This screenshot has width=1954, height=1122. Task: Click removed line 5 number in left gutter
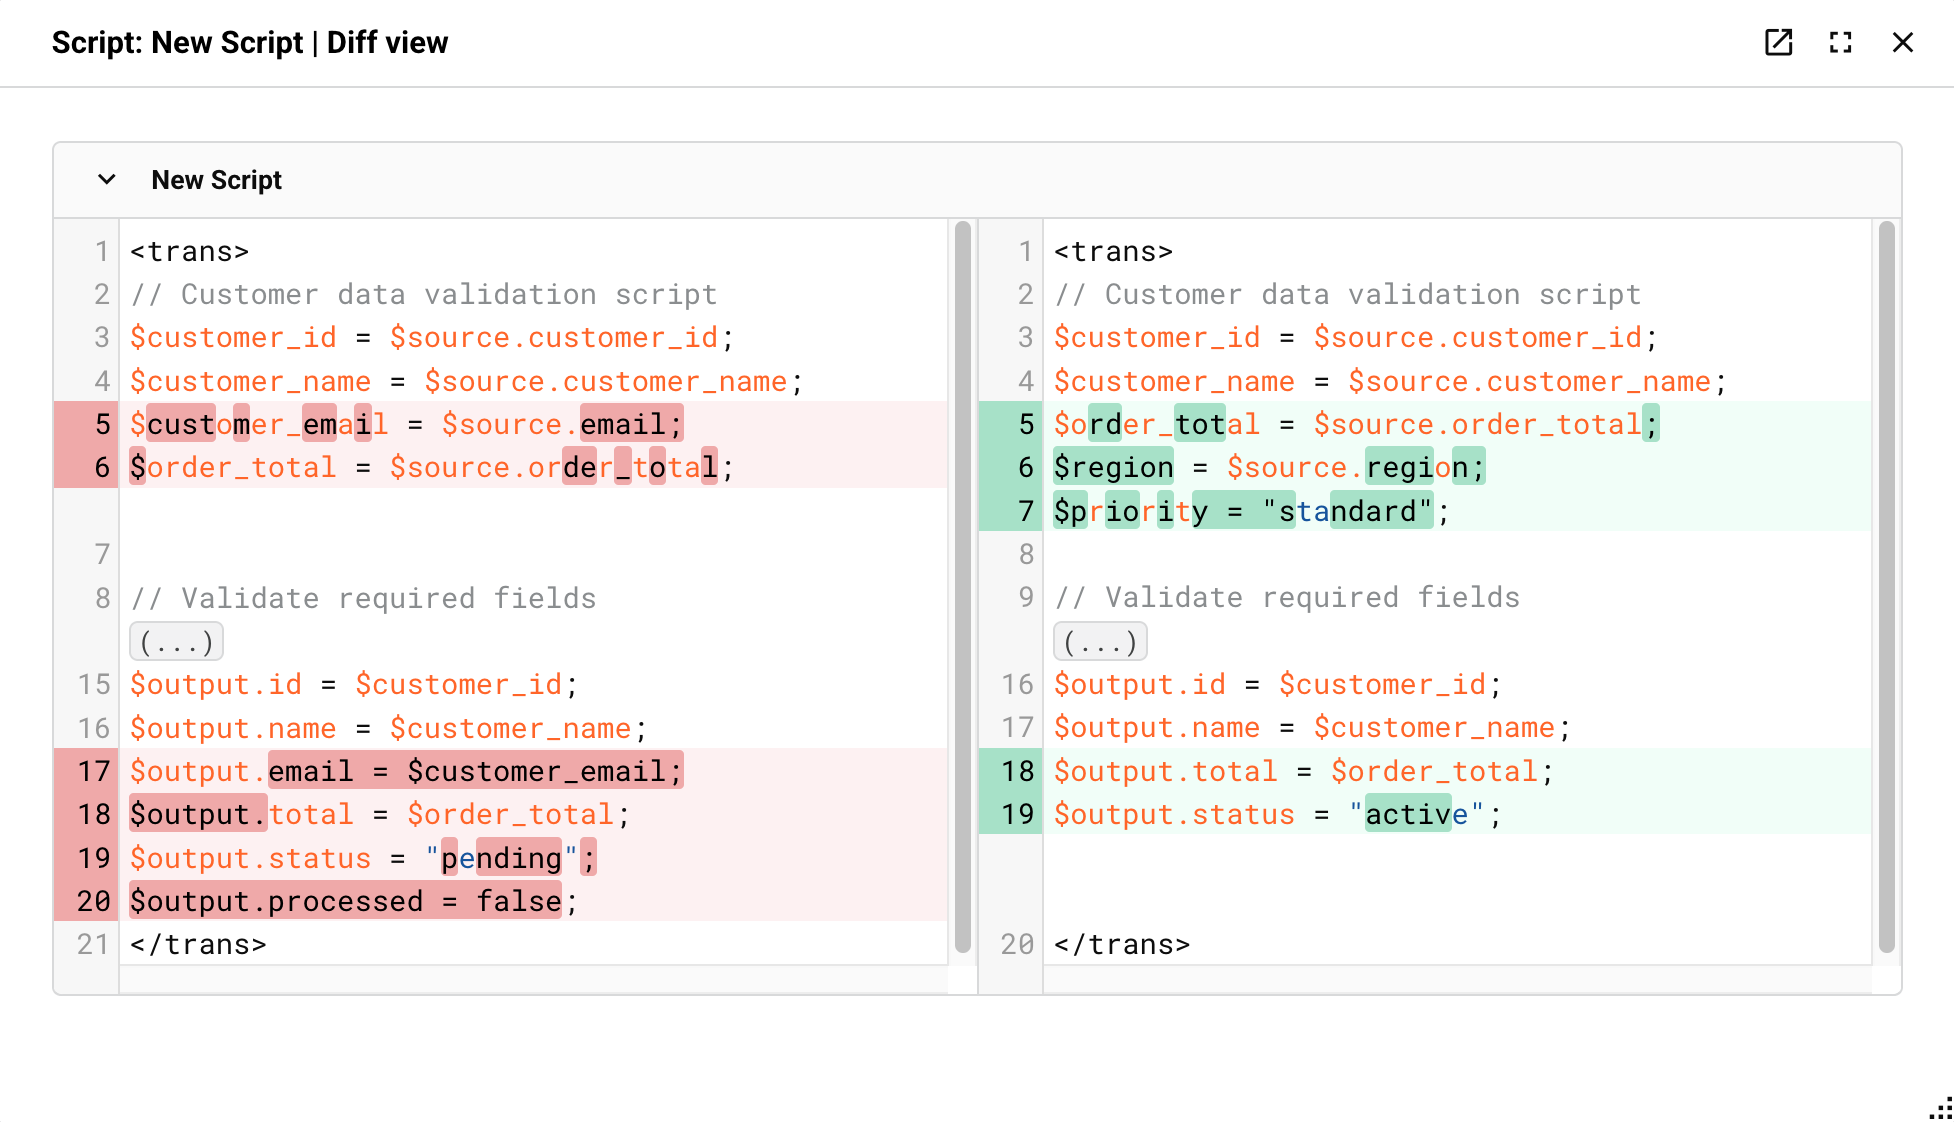coord(102,424)
